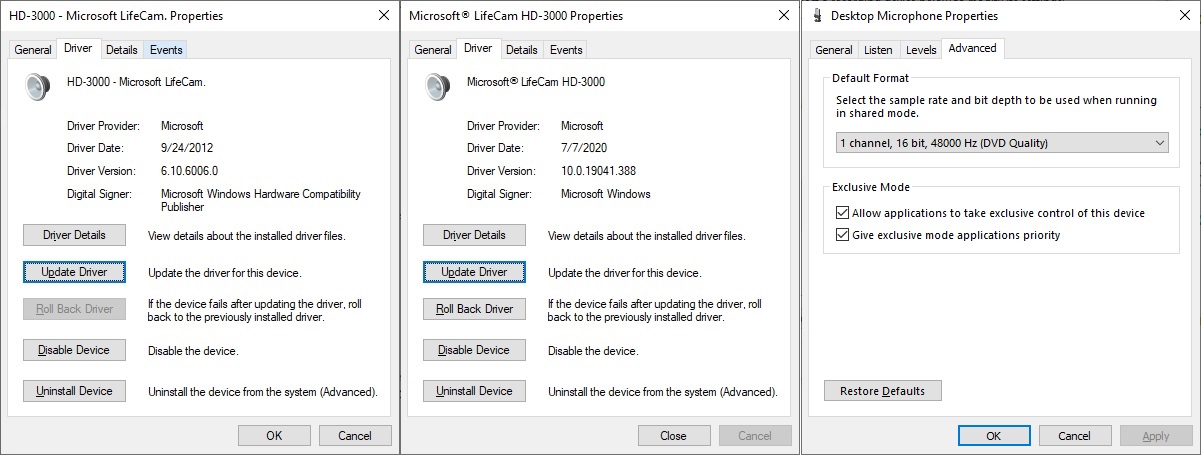The image size is (1201, 455).
Task: Click microphone icon in Desktop Microphone Properties title bar
Action: (x=819, y=16)
